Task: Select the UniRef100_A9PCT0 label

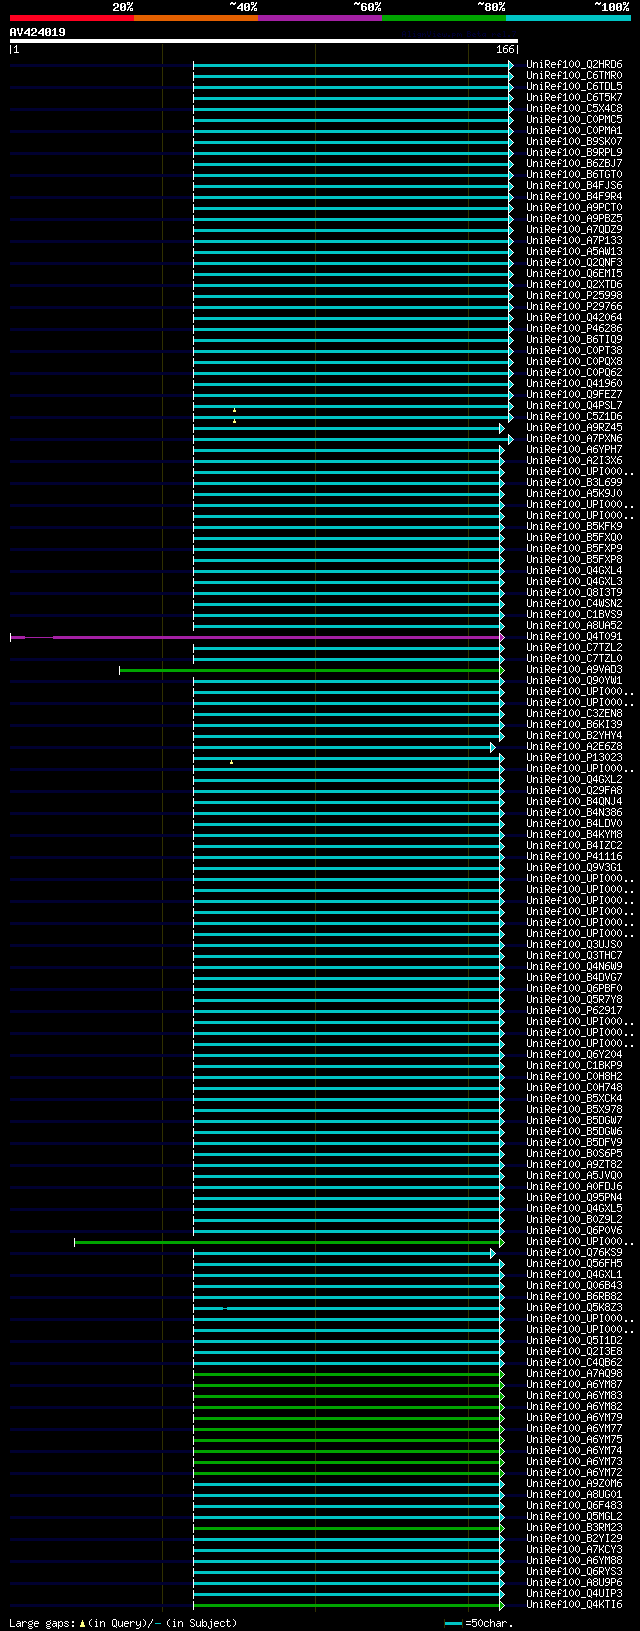Action: pyautogui.click(x=574, y=208)
